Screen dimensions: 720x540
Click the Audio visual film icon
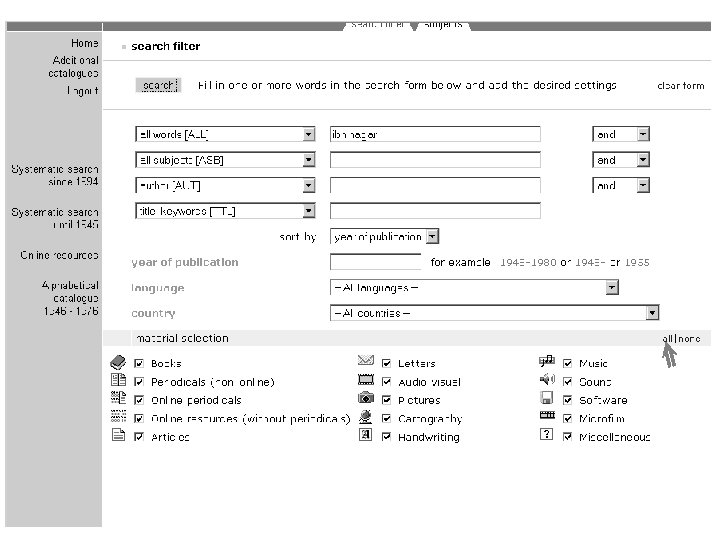366,380
